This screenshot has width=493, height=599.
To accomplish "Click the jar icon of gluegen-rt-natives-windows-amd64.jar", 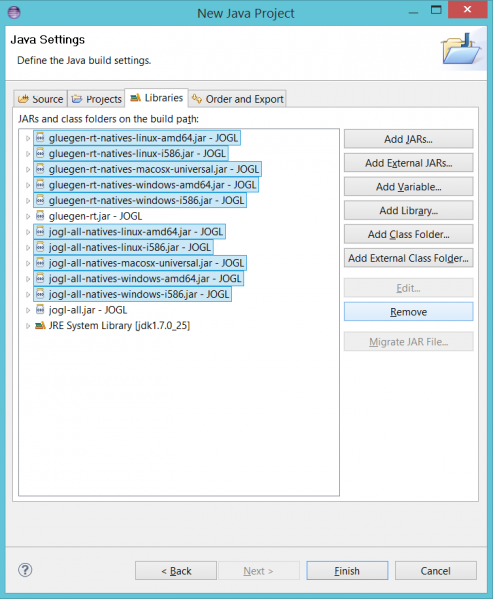I will pos(40,185).
